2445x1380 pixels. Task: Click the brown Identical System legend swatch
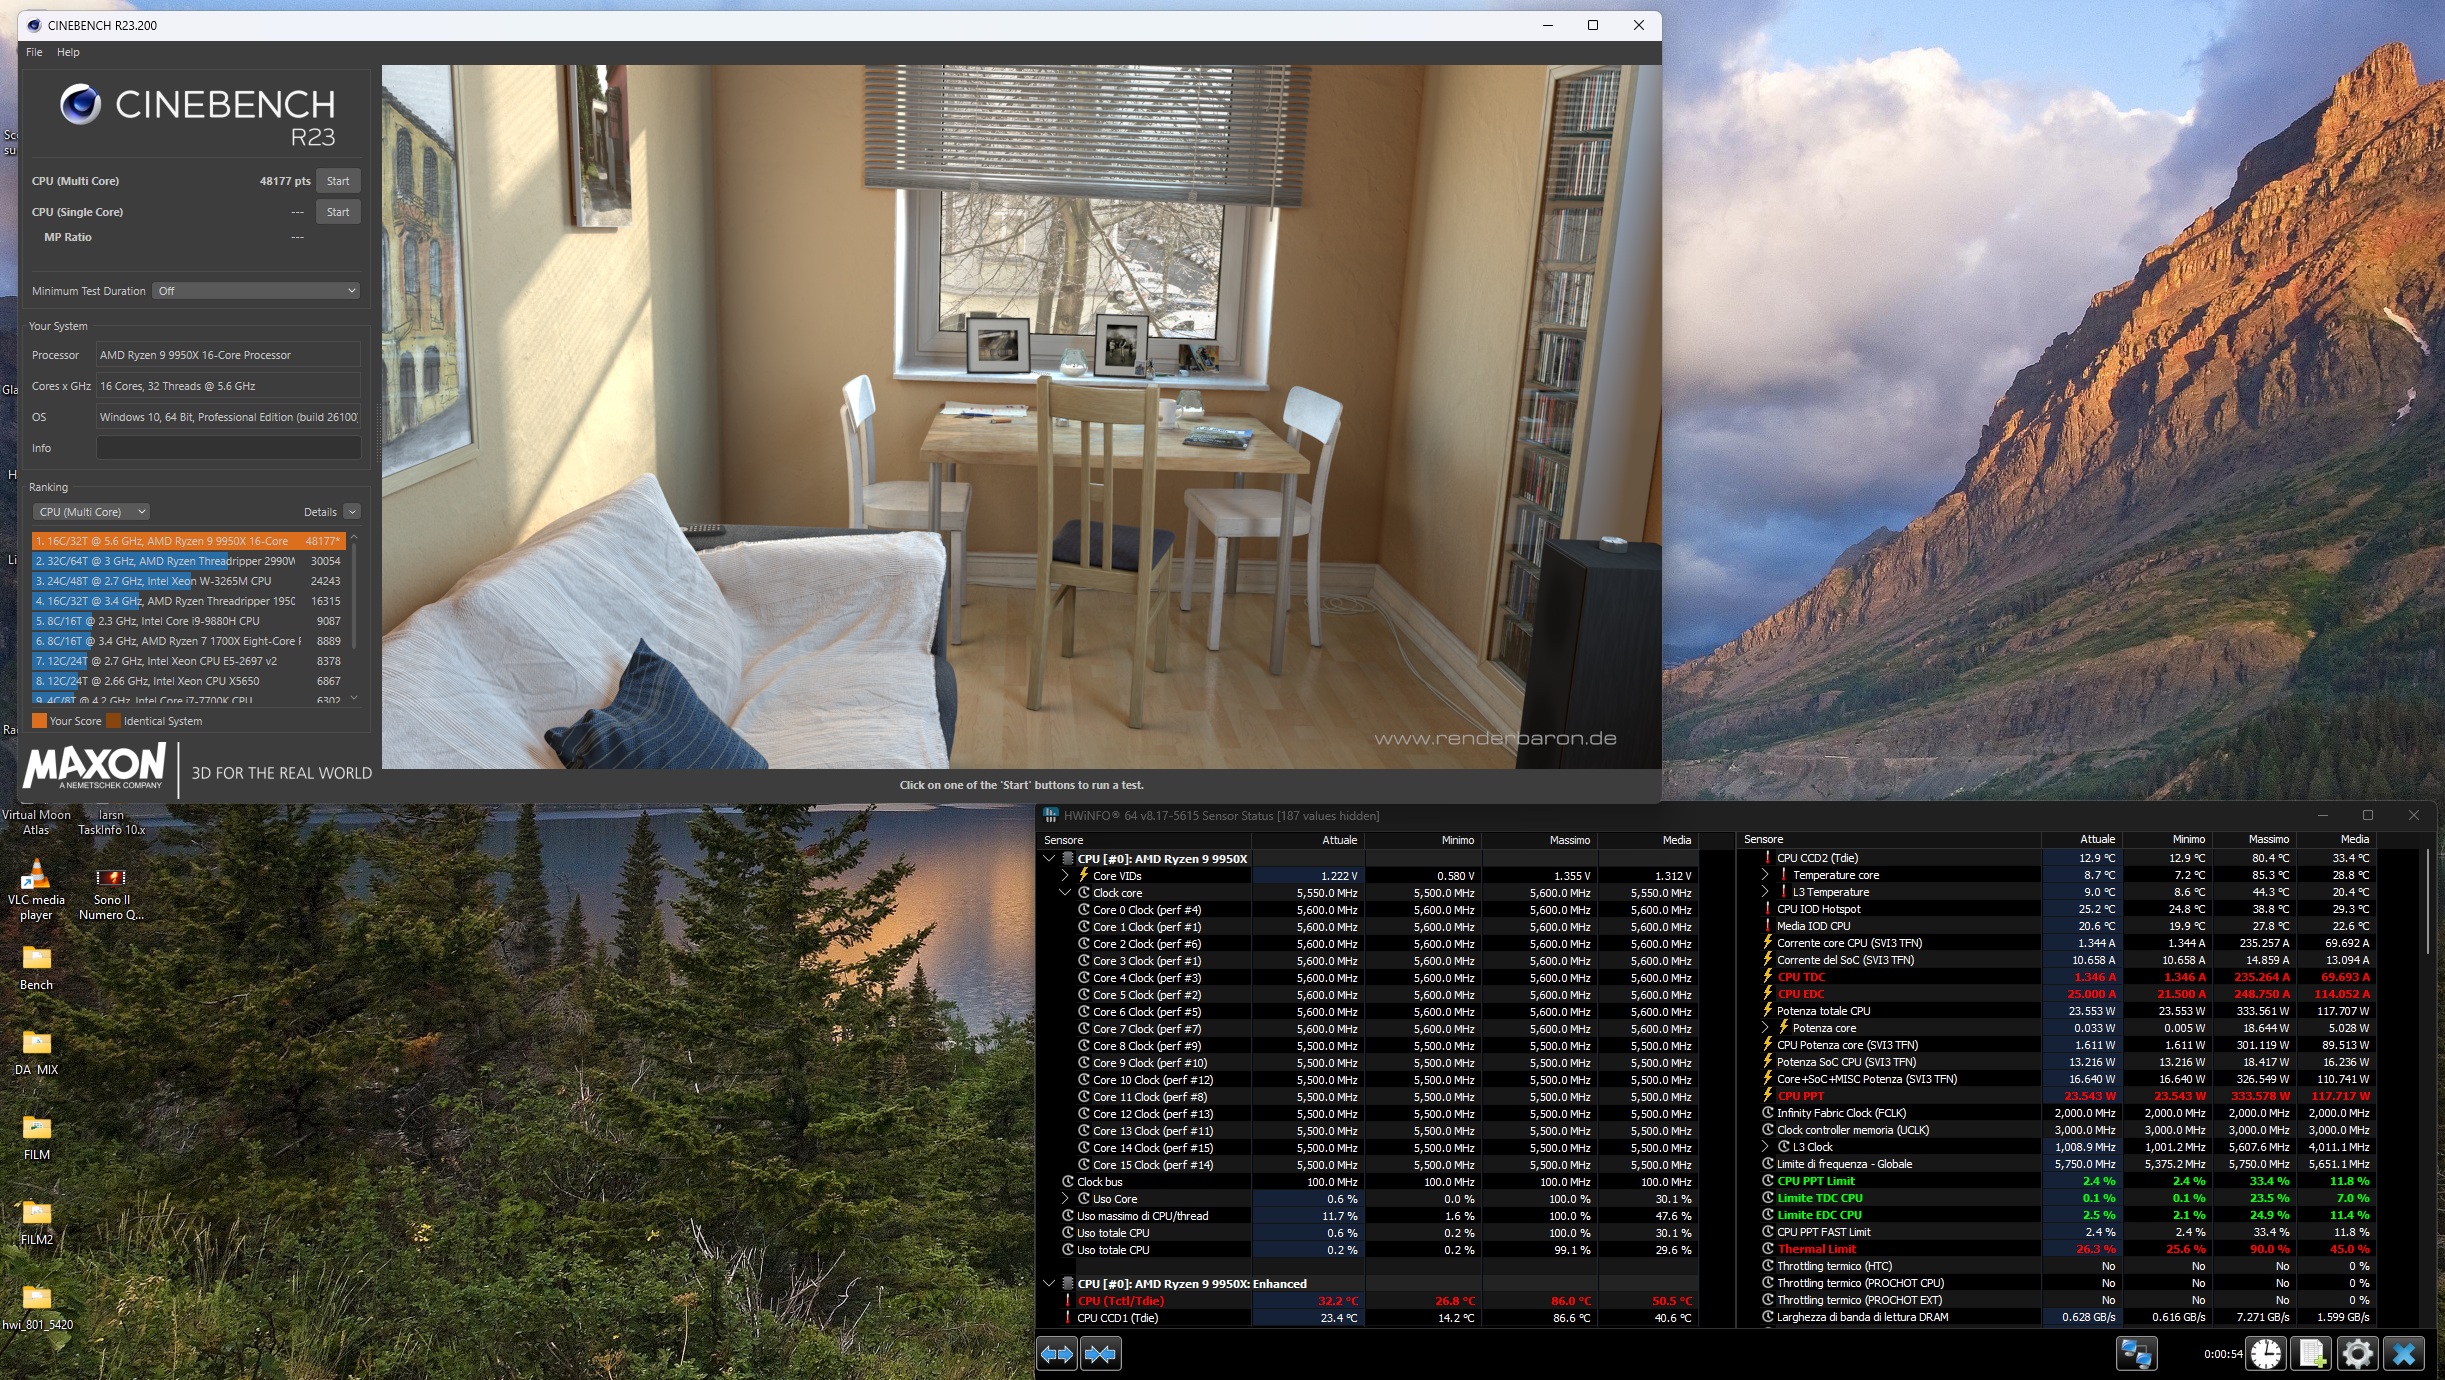click(114, 721)
